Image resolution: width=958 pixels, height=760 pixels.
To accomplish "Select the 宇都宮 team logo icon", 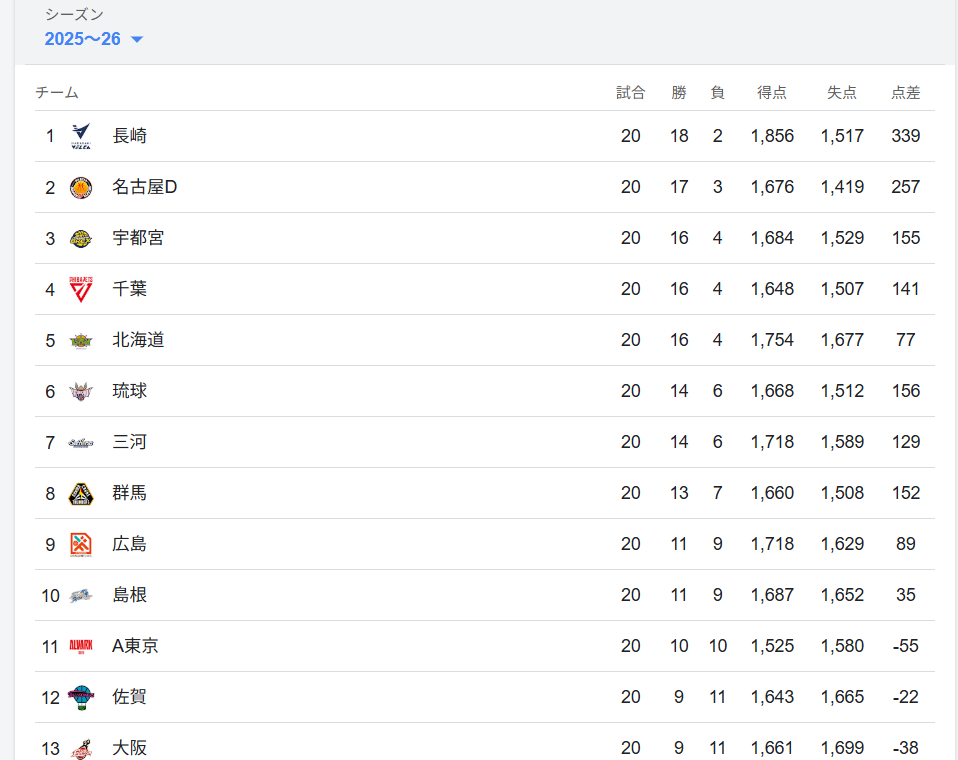I will 81,238.
